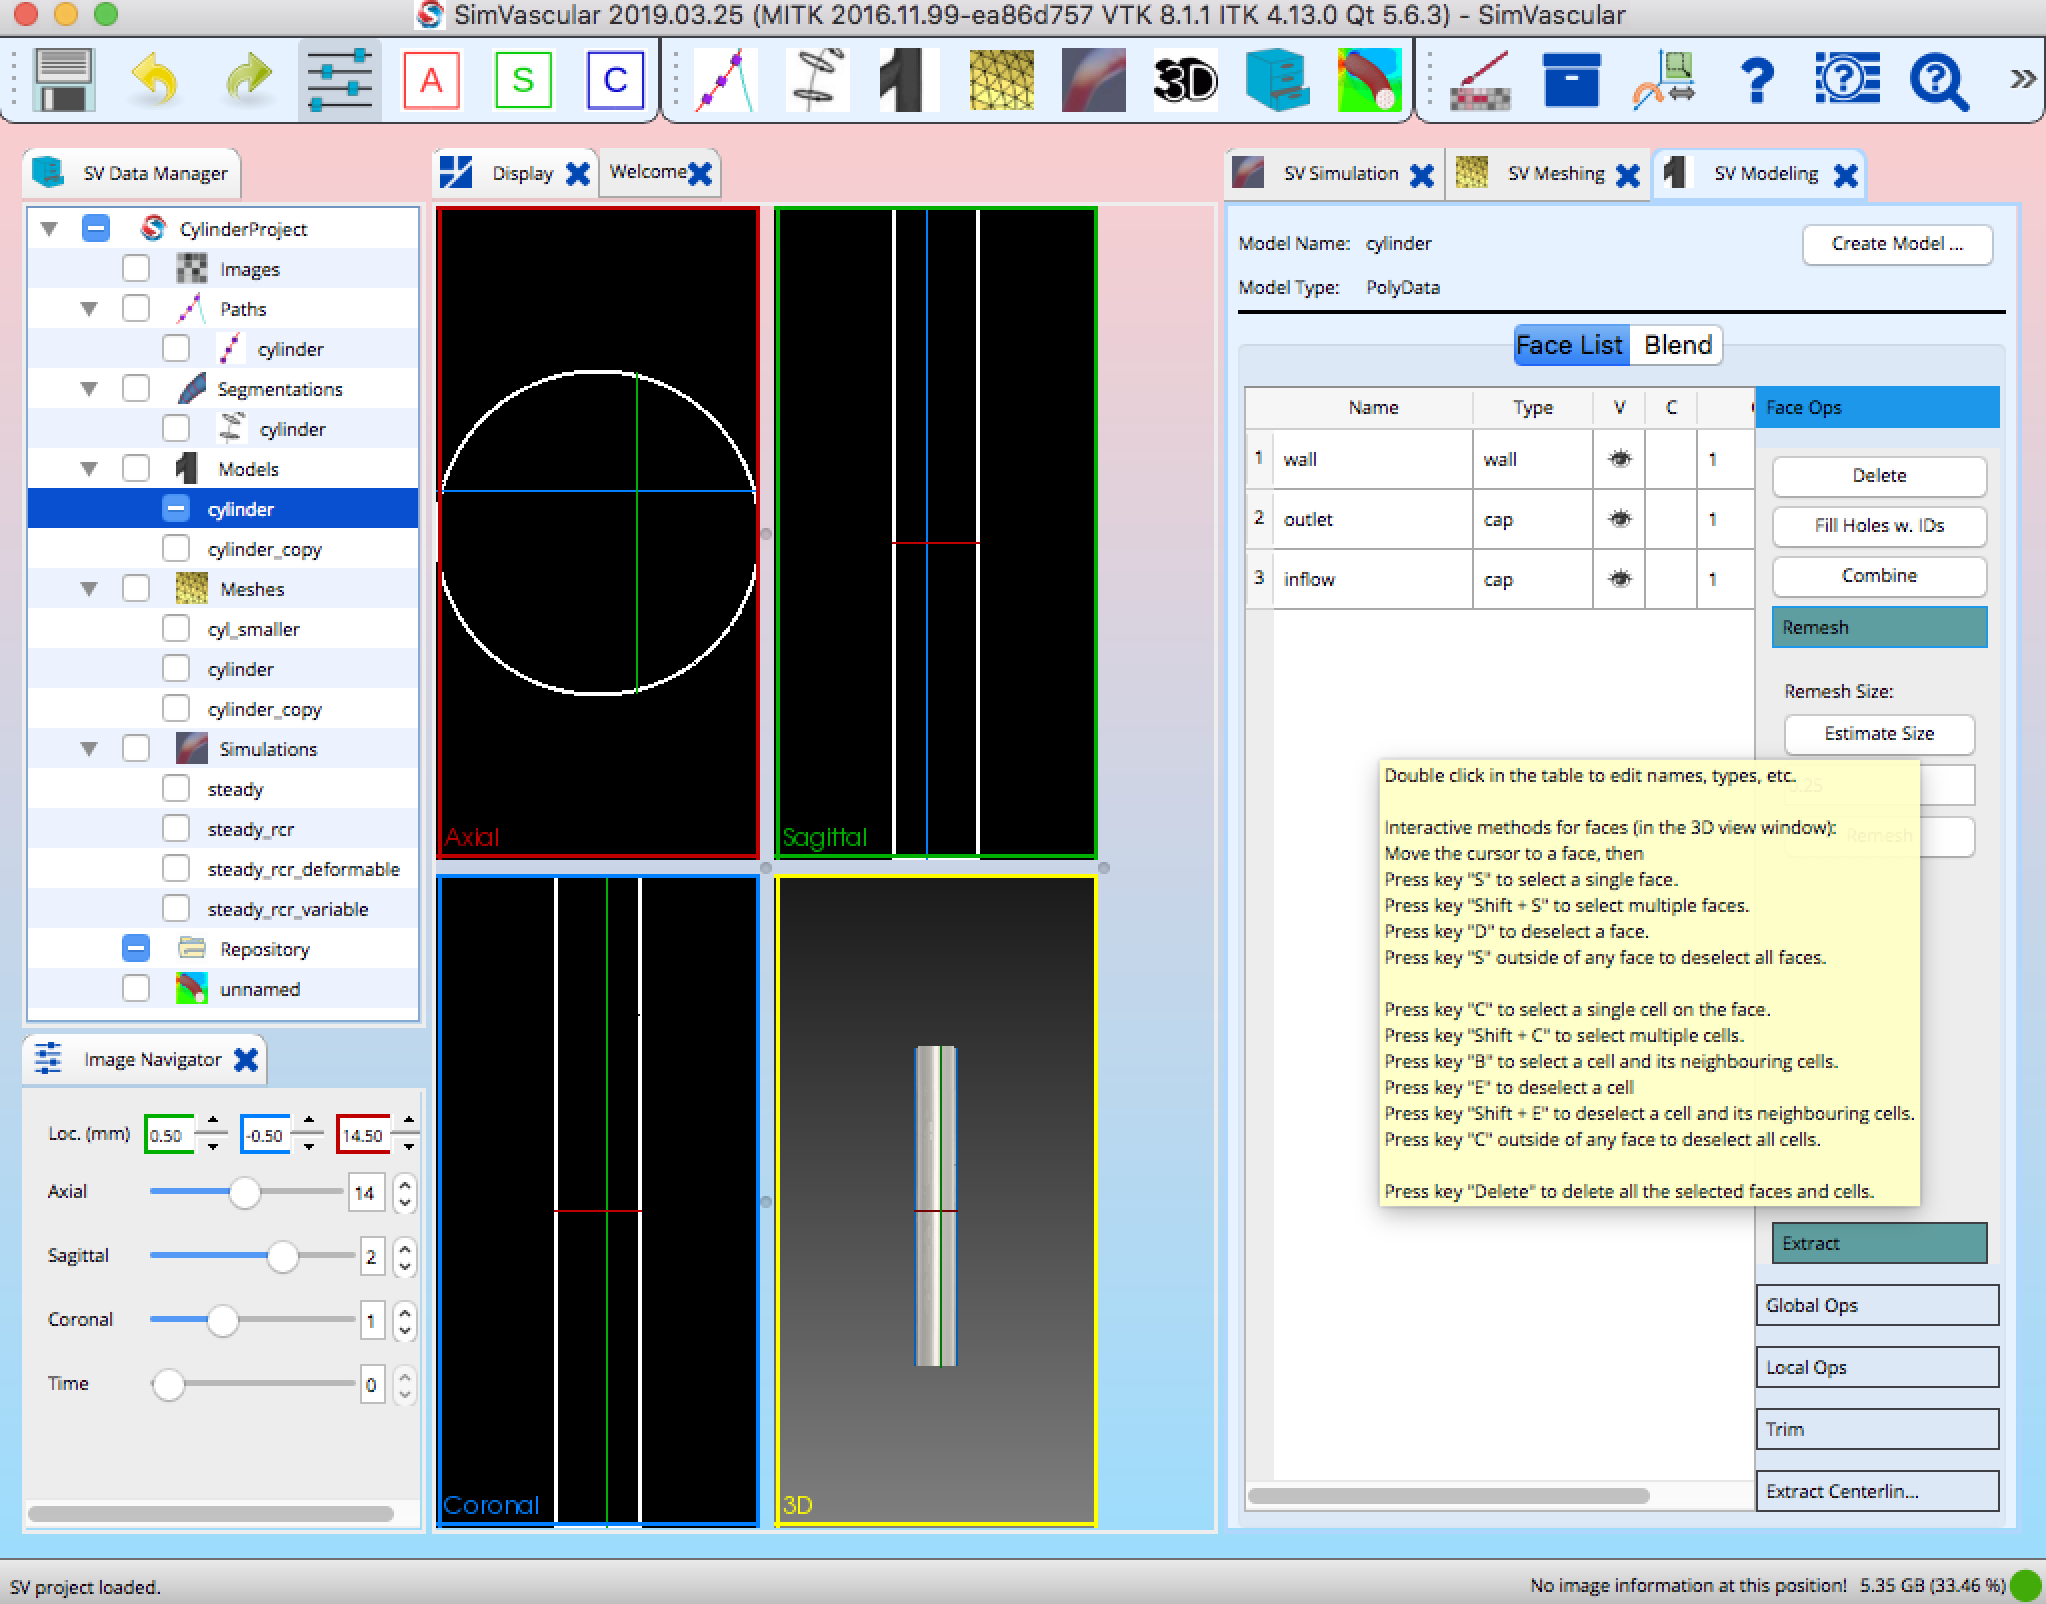The width and height of the screenshot is (2046, 1604).
Task: Collapse the Paths tree node
Action: tap(90, 307)
